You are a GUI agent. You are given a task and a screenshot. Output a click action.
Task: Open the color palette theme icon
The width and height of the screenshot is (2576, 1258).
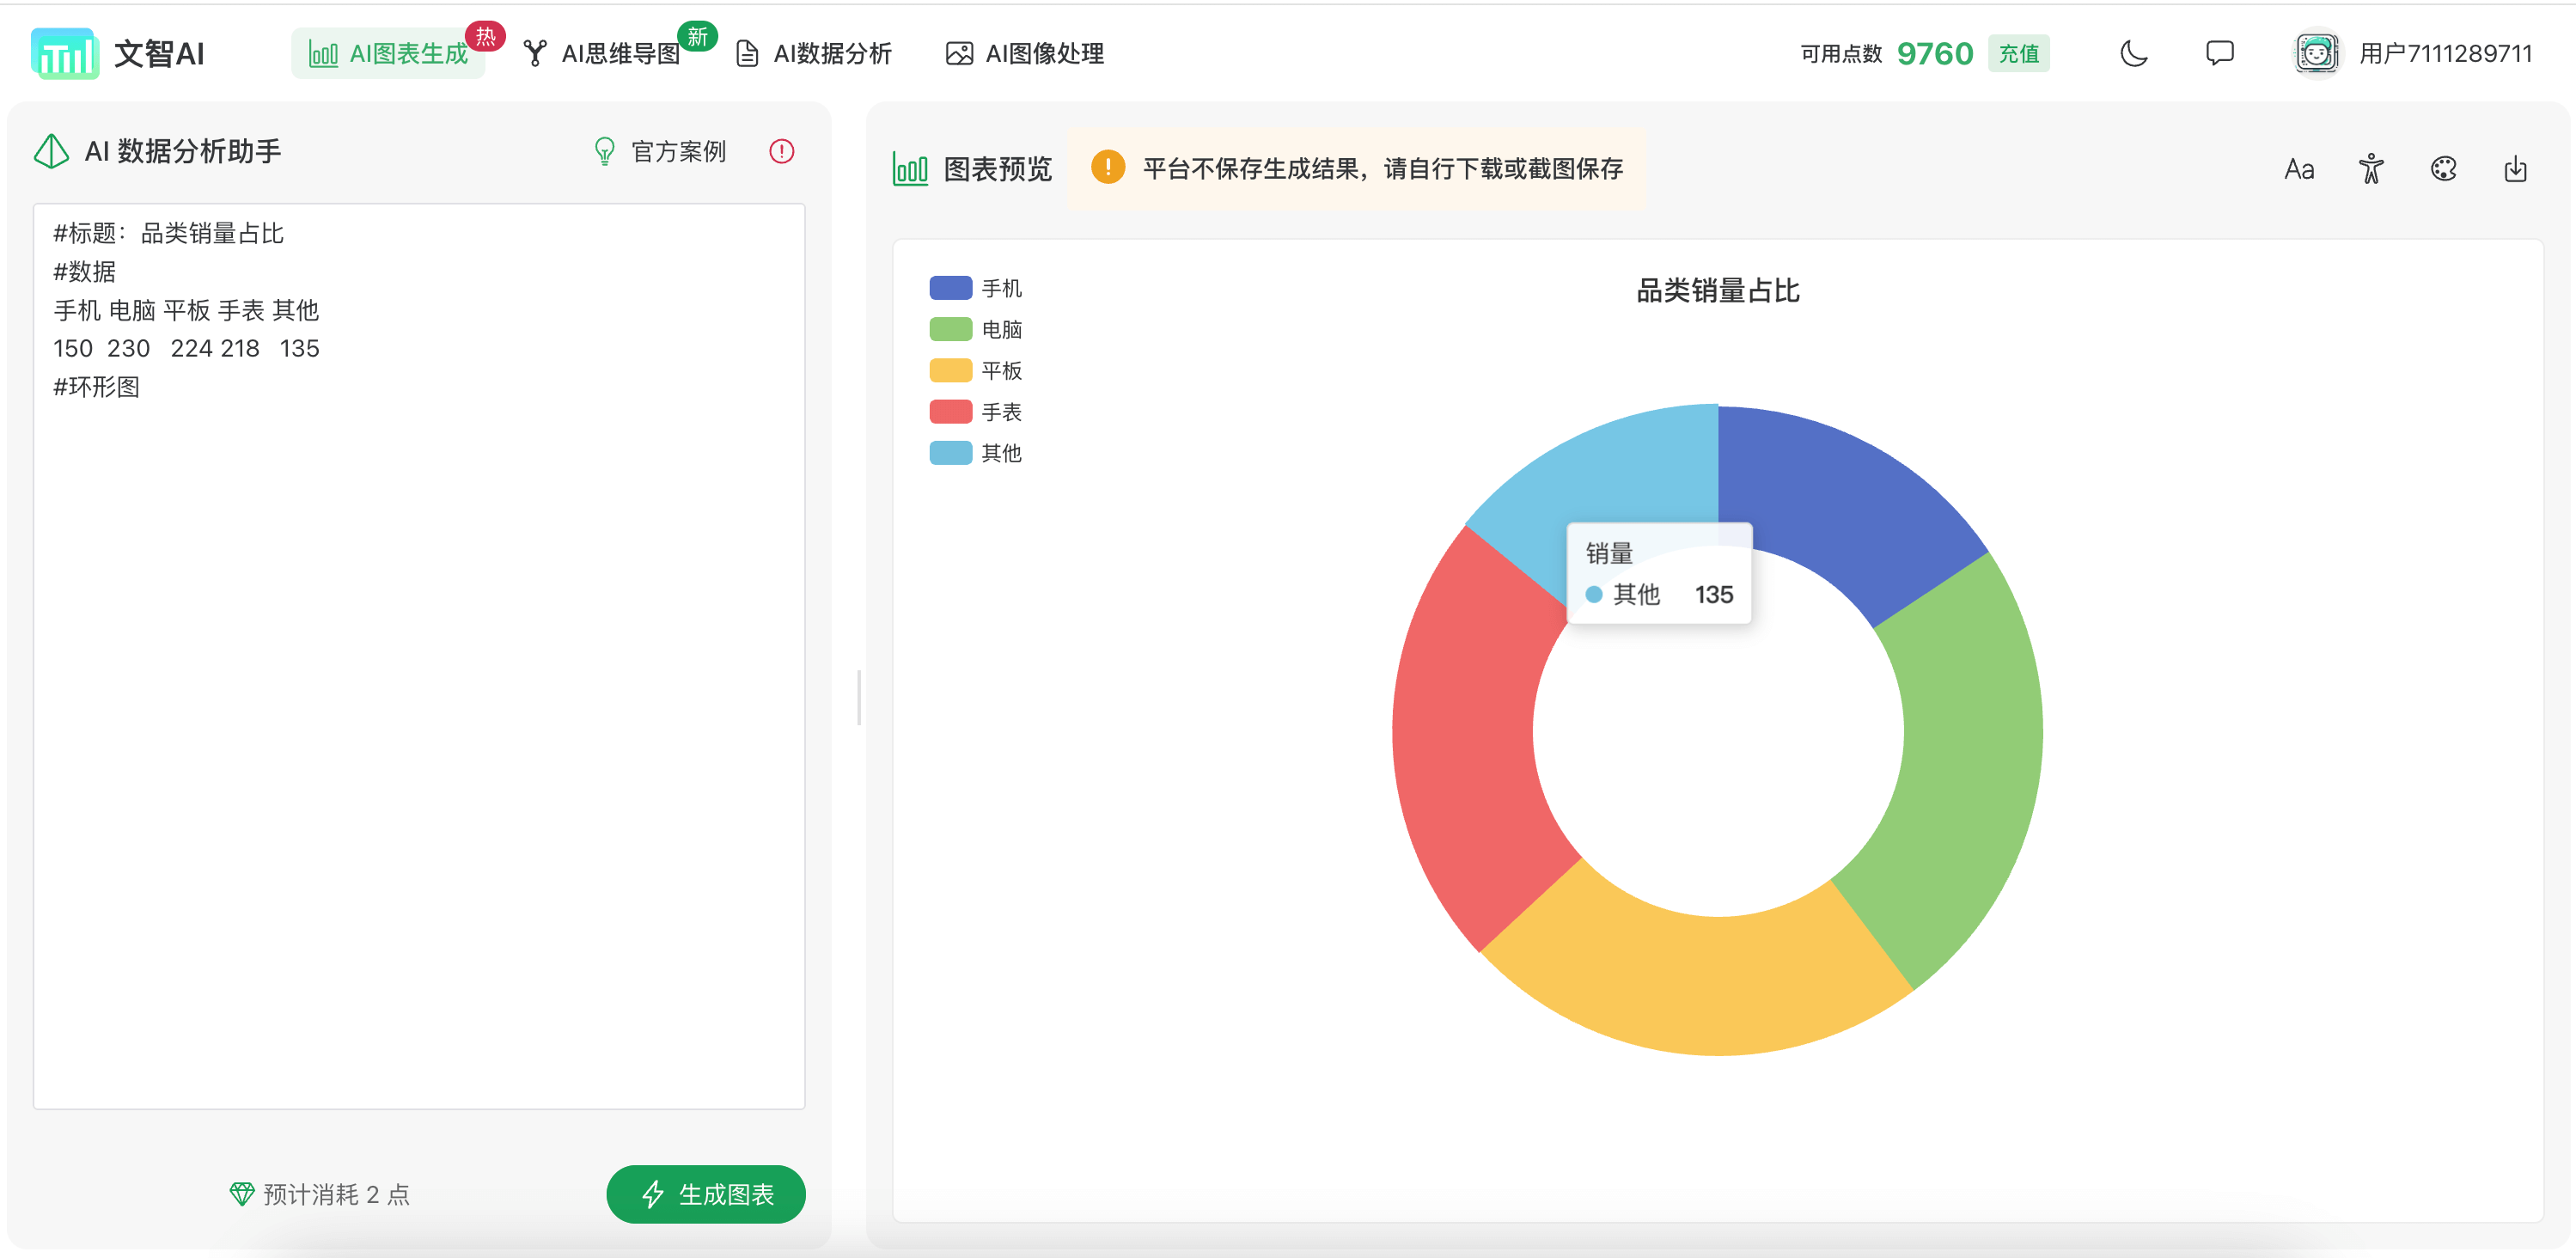click(x=2443, y=169)
